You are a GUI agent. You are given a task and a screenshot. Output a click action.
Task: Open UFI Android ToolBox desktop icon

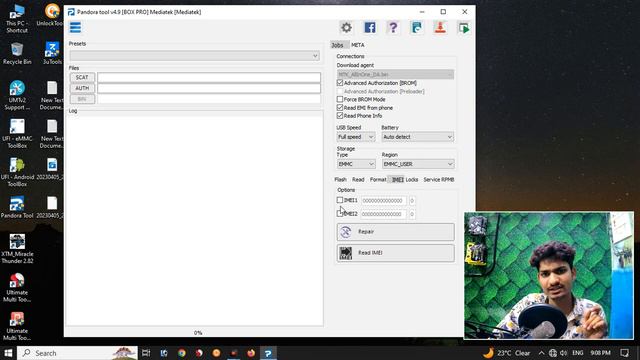pyautogui.click(x=17, y=172)
